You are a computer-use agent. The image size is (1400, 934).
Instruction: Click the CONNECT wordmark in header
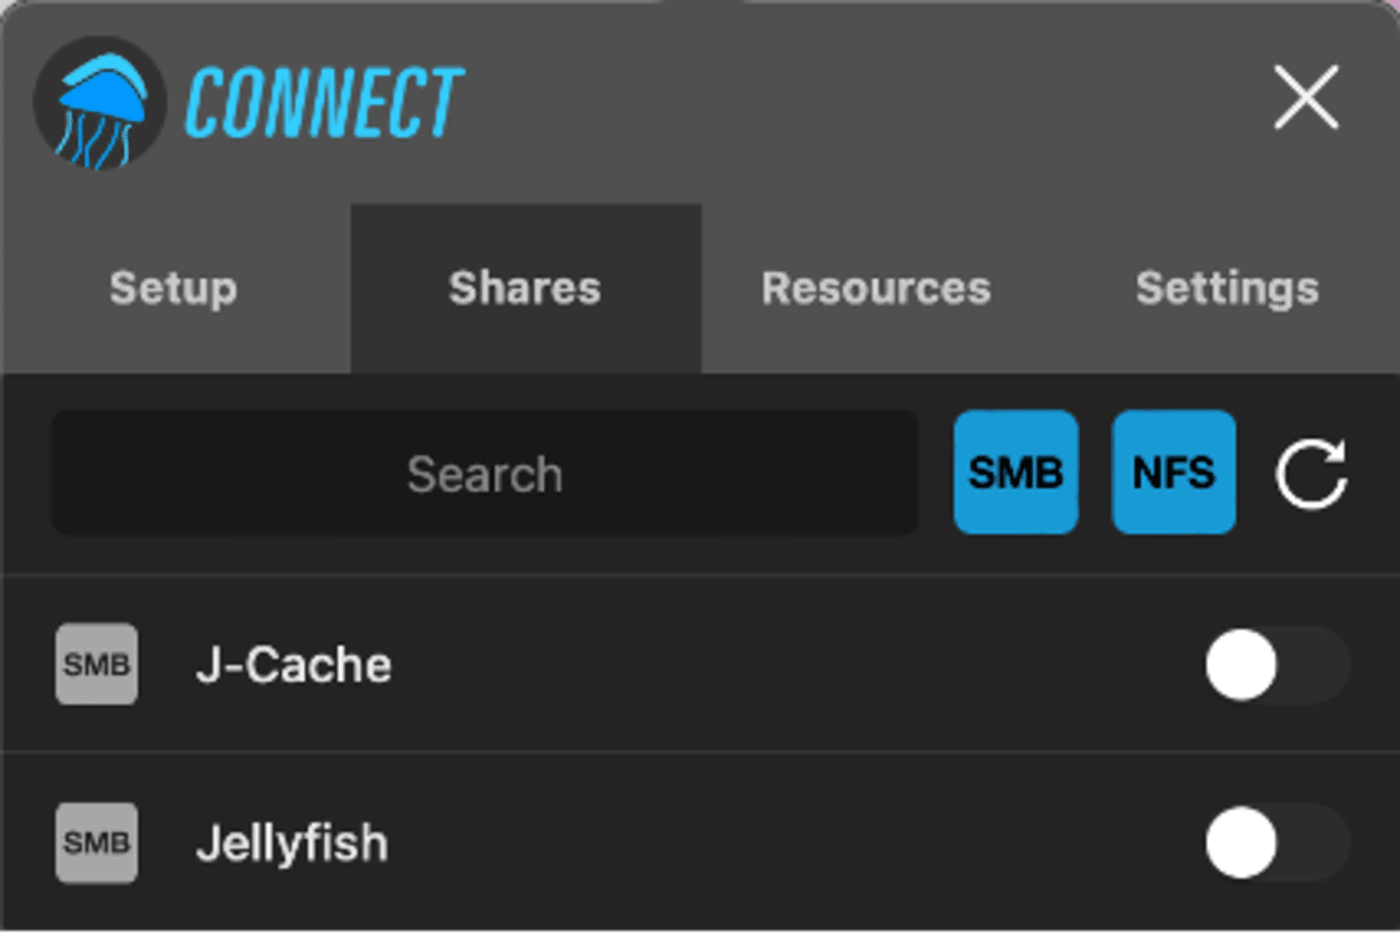pyautogui.click(x=324, y=103)
